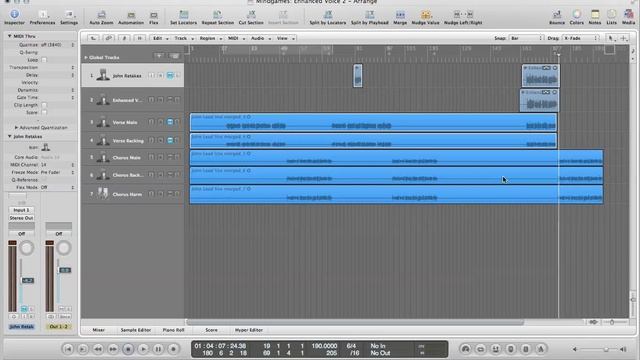This screenshot has width=640, height=360.
Task: Toggle the Clip Length checkbox
Action: [x=44, y=105]
